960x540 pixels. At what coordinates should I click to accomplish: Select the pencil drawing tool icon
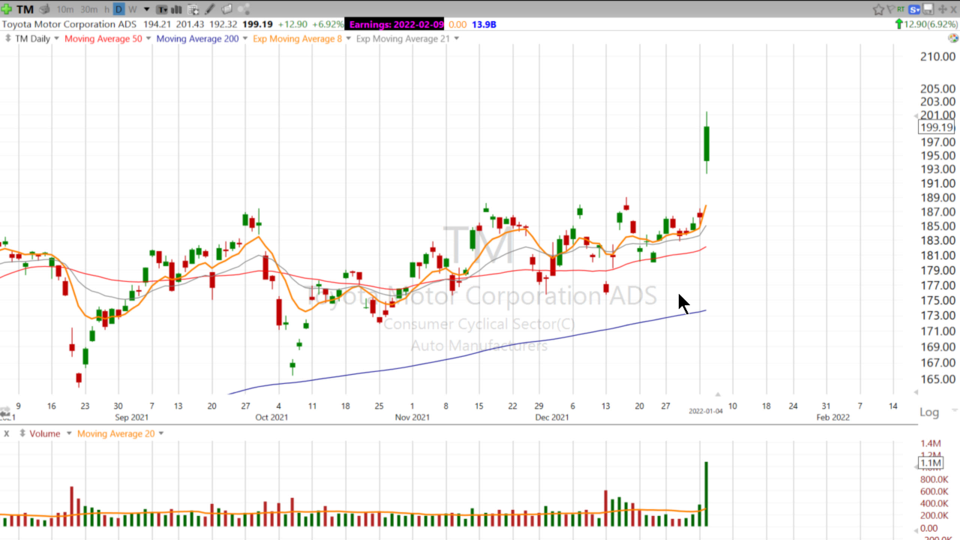[x=210, y=9]
